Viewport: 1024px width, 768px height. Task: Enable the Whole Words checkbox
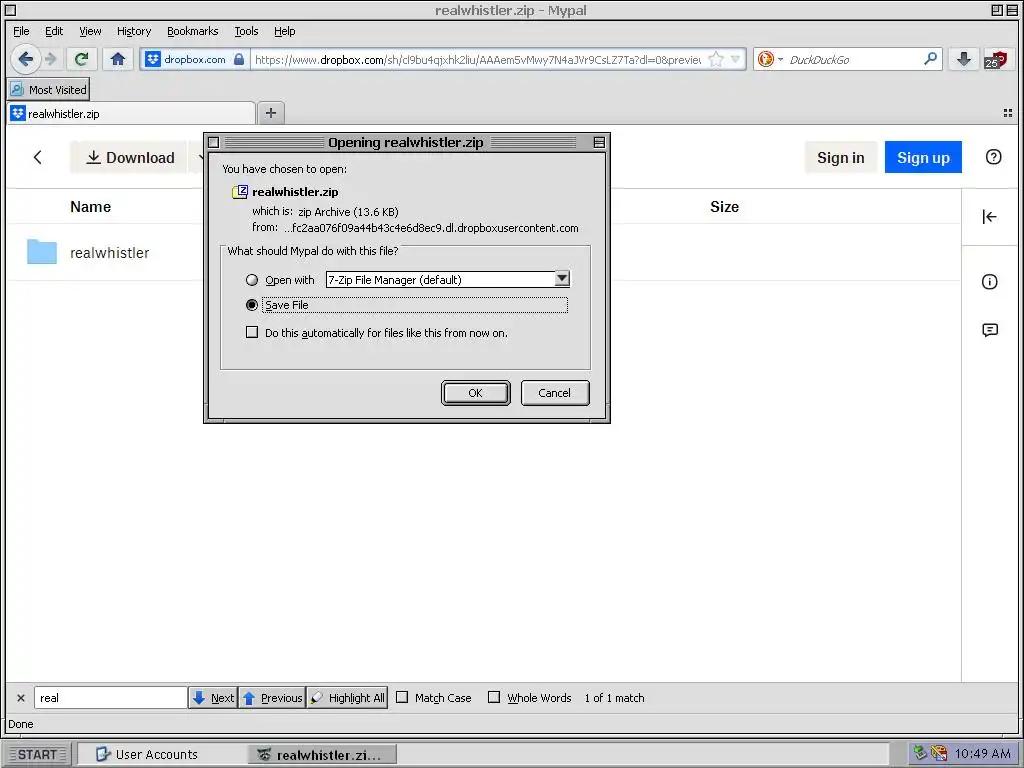pyautogui.click(x=494, y=697)
